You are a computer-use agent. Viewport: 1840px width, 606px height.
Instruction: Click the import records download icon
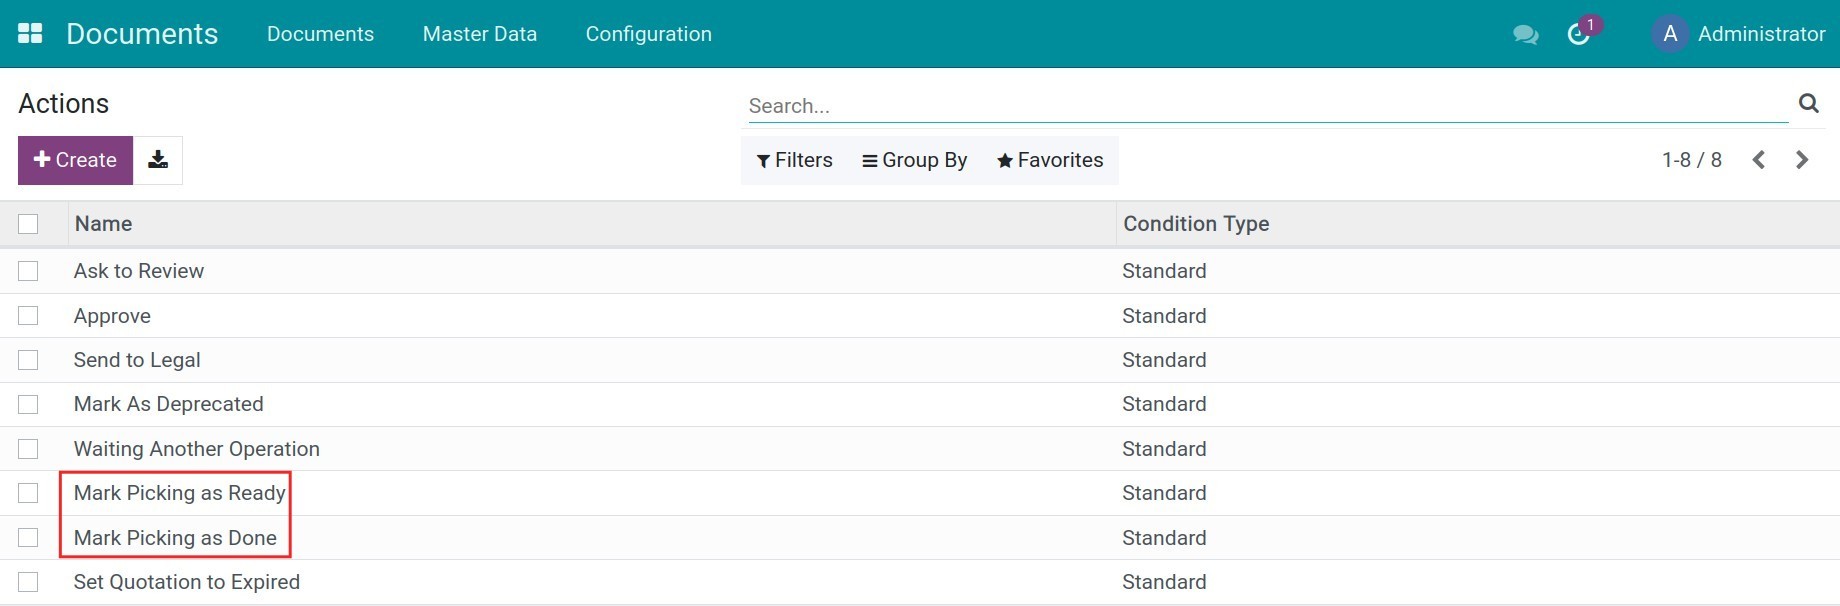pos(158,160)
